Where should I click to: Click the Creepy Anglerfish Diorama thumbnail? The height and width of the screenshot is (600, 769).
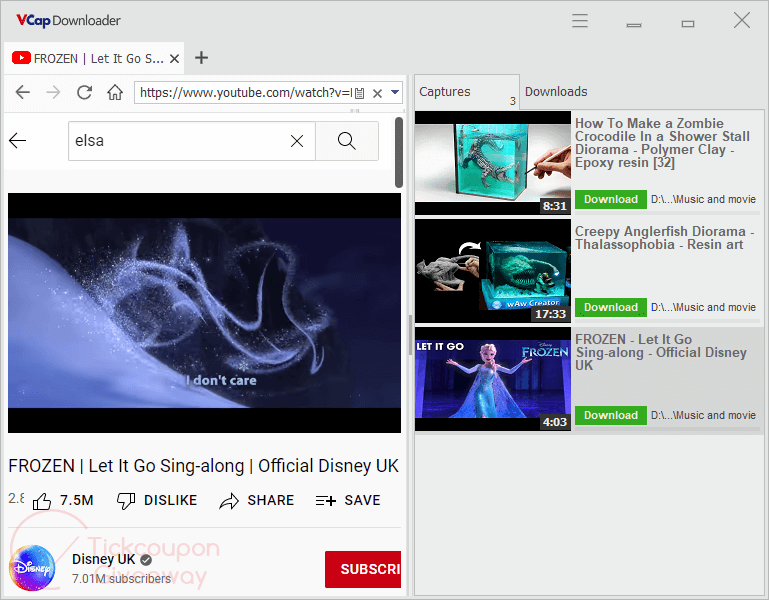pyautogui.click(x=493, y=271)
